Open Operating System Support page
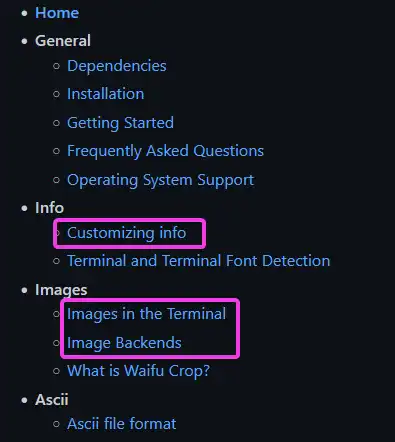 [160, 180]
